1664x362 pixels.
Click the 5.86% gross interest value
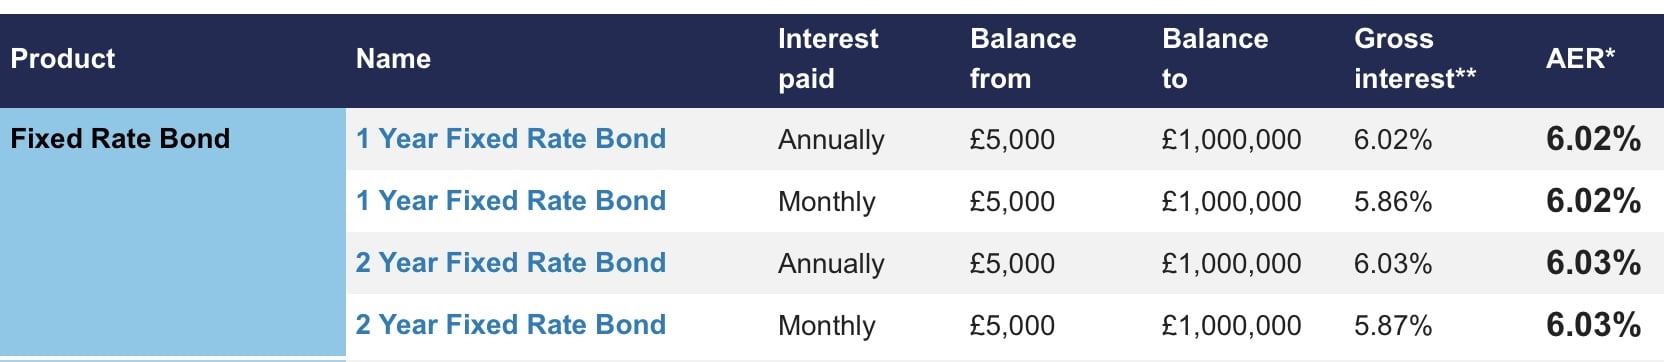[1393, 202]
